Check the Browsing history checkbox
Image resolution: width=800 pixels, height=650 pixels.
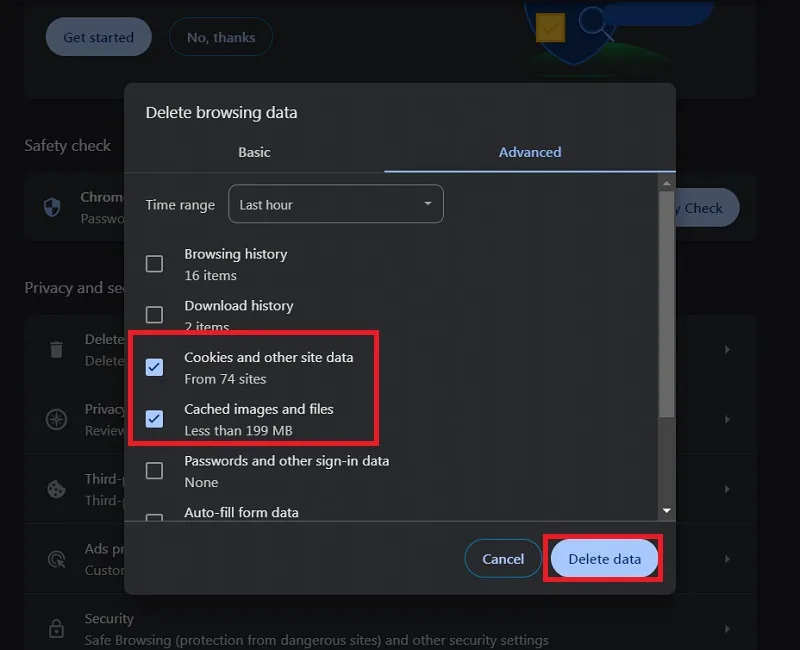pyautogui.click(x=154, y=264)
